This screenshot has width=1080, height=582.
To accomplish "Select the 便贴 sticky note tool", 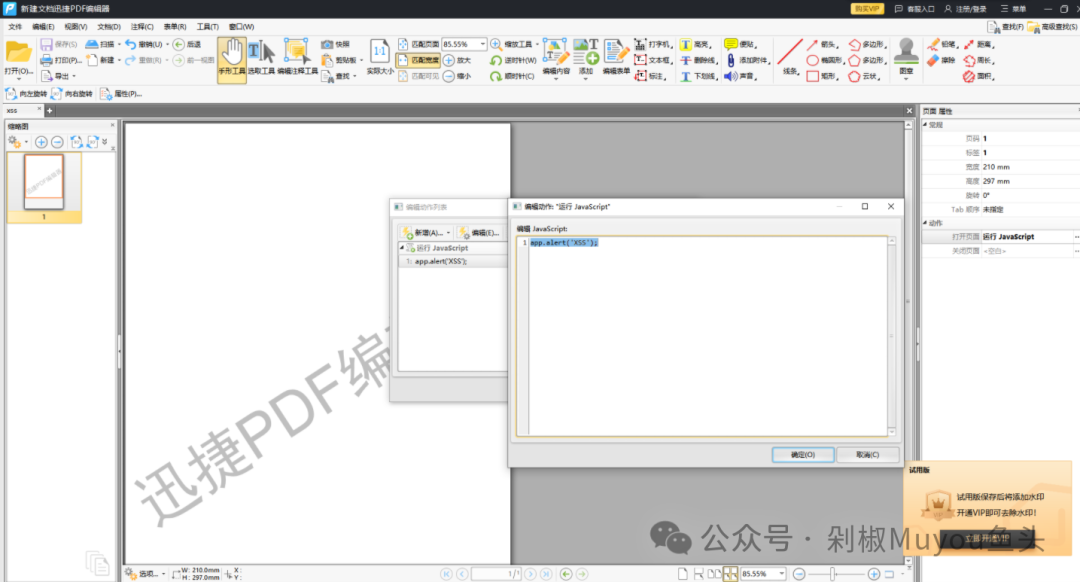I will pos(731,44).
